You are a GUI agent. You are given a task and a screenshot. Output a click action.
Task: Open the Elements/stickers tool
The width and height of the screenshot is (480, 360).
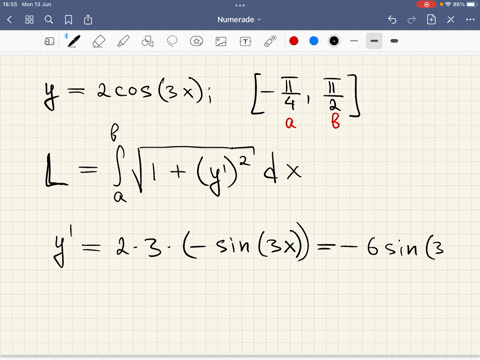click(x=196, y=41)
